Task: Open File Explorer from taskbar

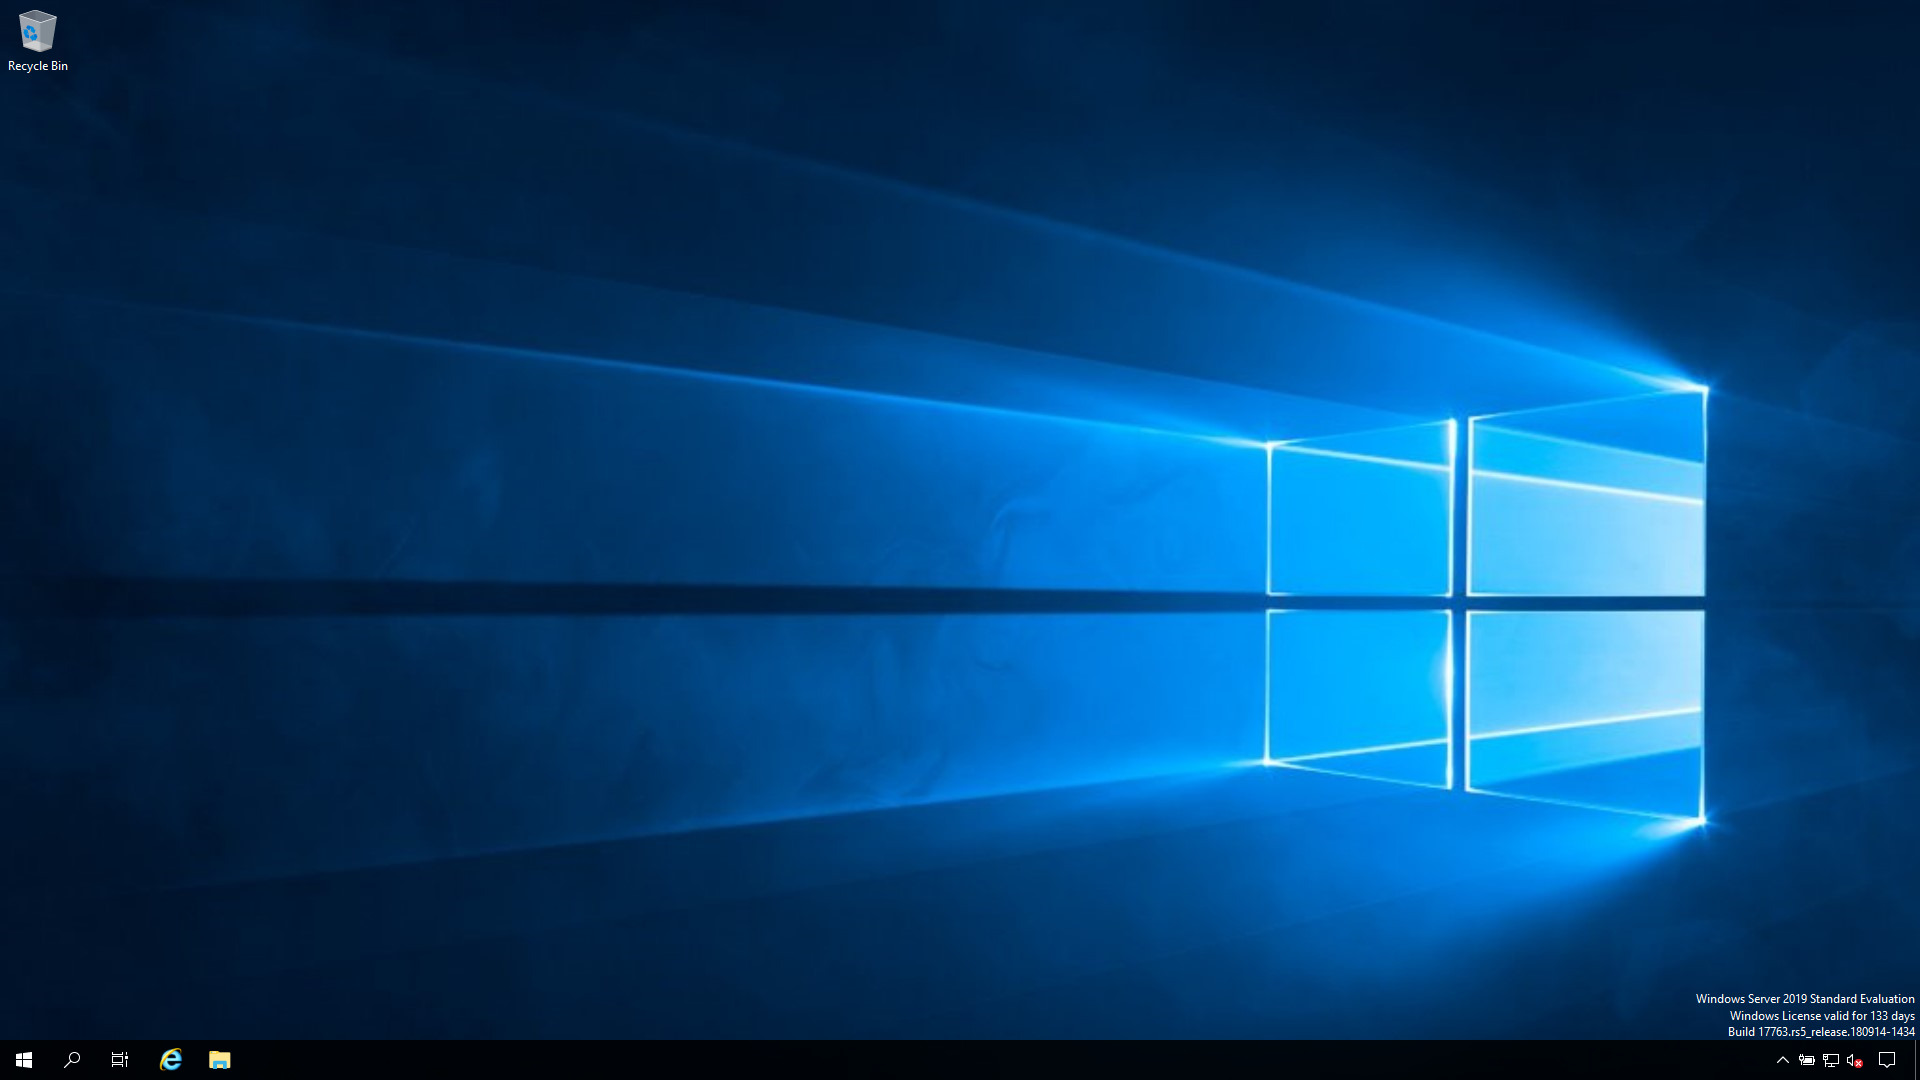Action: tap(219, 1059)
